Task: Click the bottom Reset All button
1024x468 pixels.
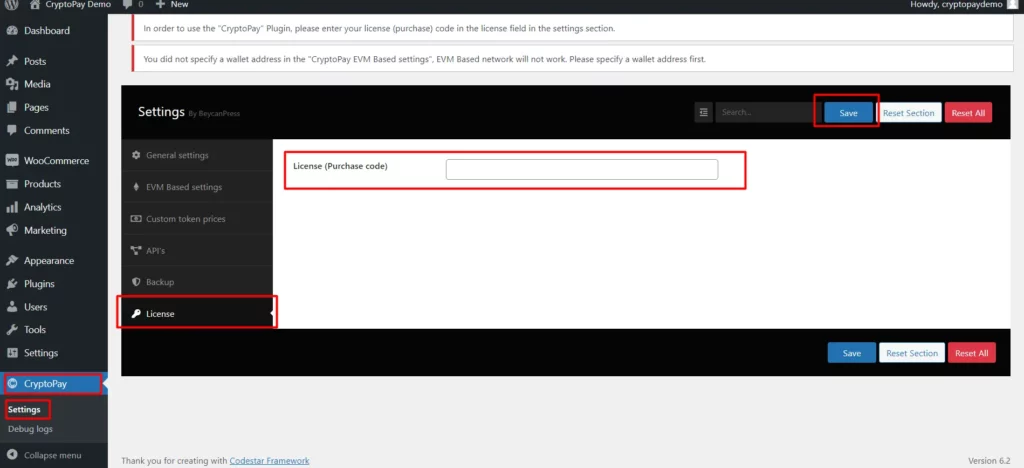Action: click(x=972, y=353)
